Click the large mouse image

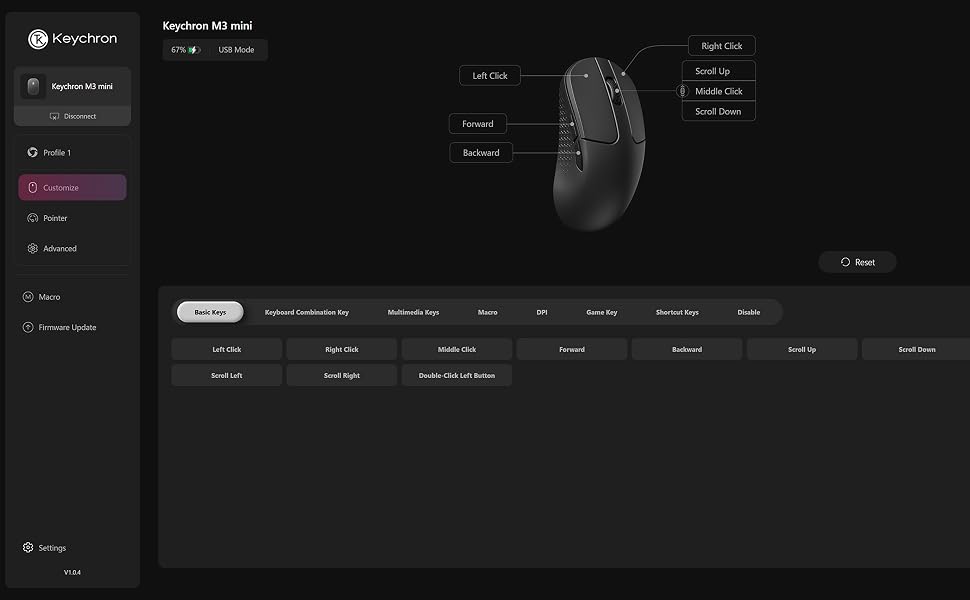pos(599,144)
